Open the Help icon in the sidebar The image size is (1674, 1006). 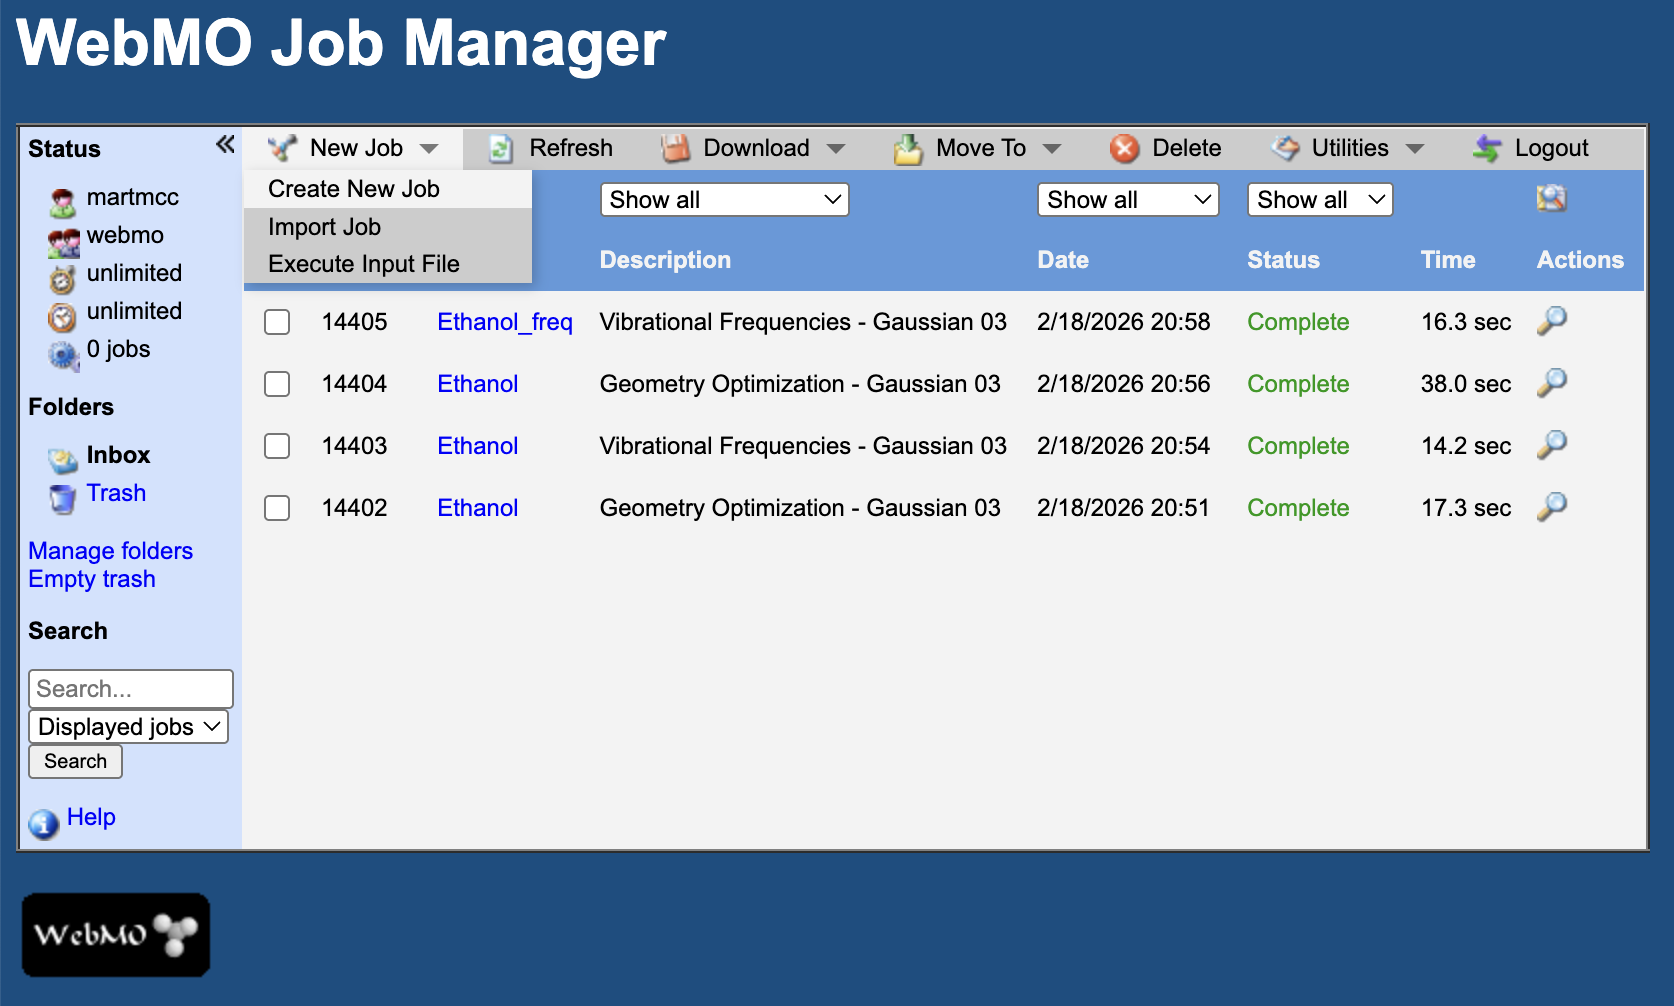43,824
